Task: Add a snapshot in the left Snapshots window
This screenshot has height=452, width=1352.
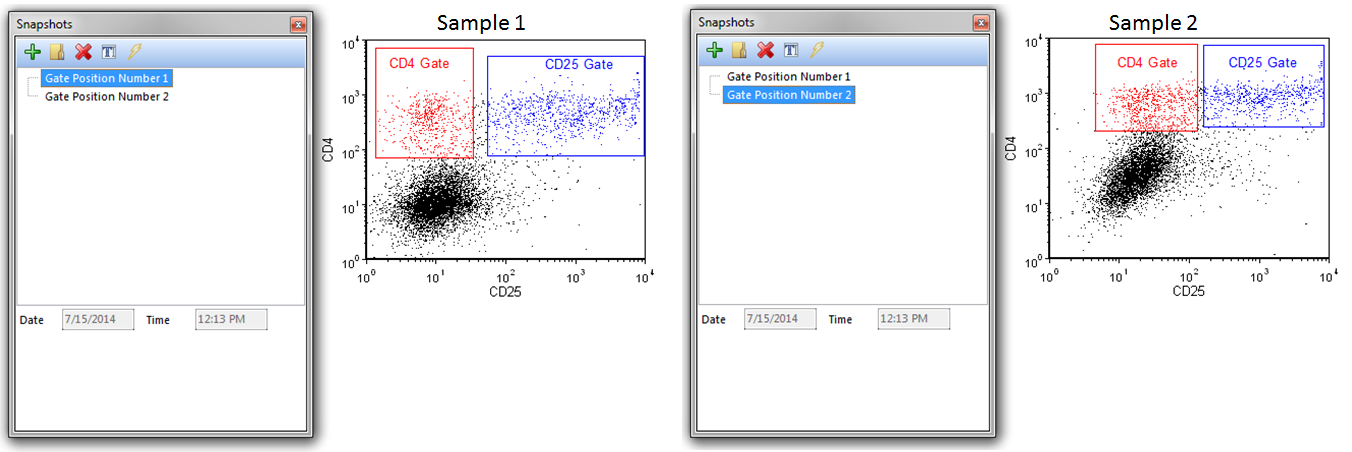Action: (33, 51)
